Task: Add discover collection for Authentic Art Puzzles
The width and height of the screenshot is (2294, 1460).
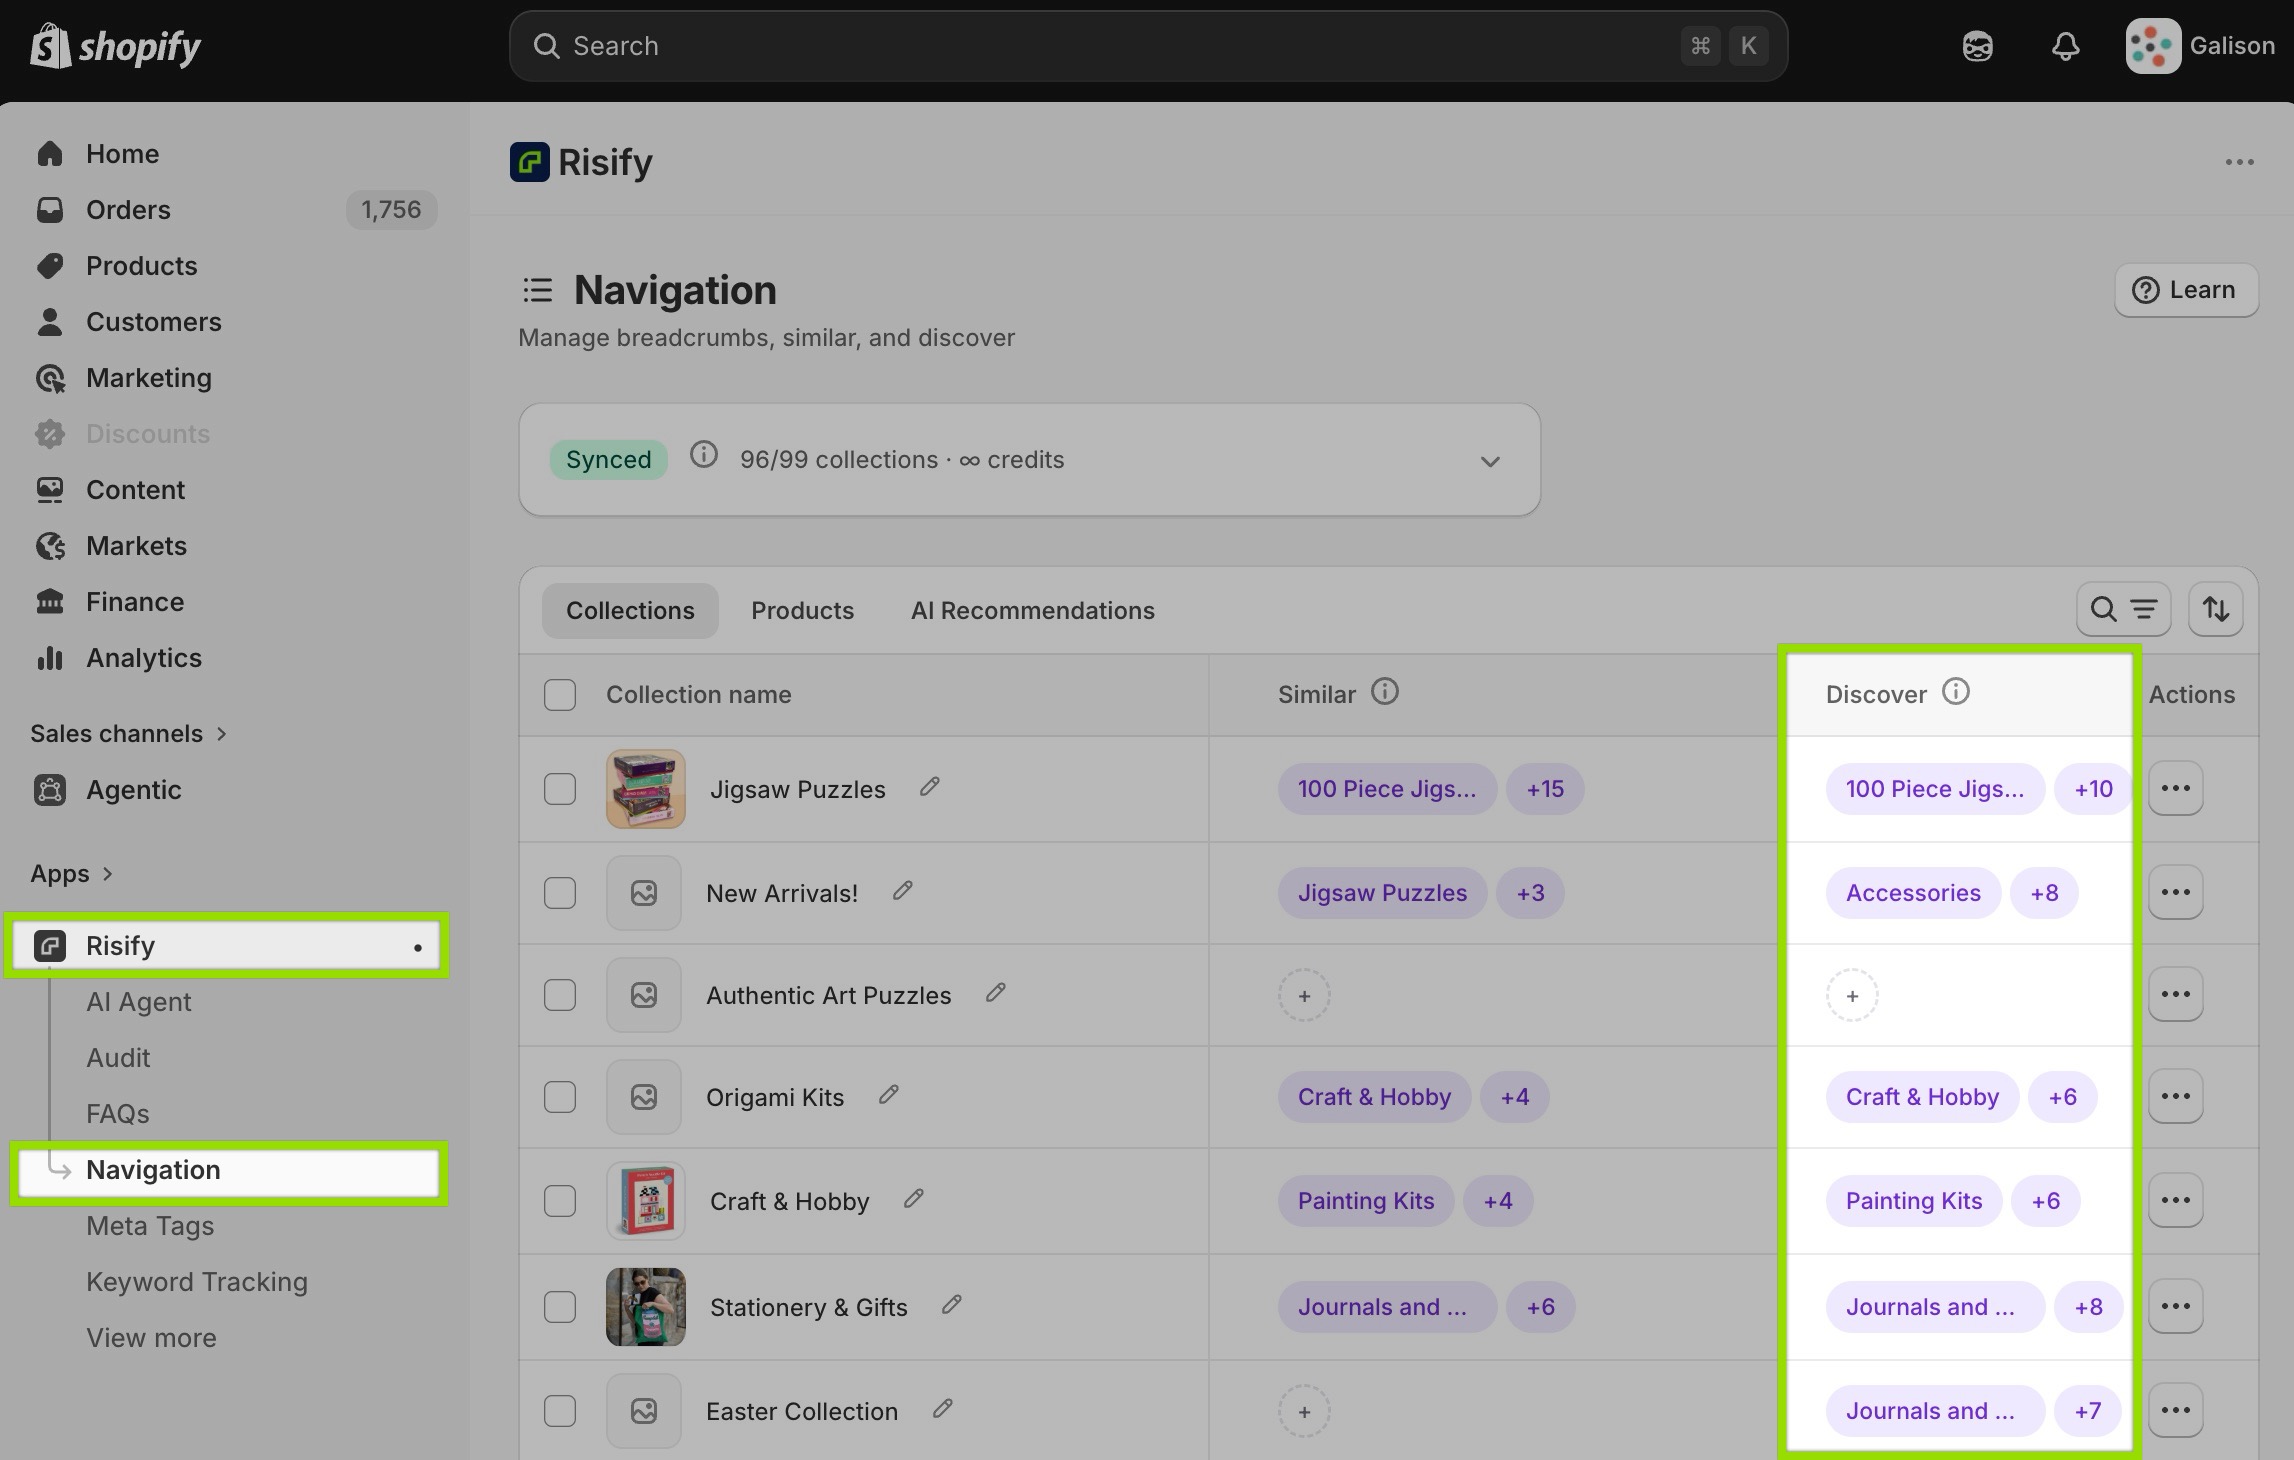Action: [1852, 995]
